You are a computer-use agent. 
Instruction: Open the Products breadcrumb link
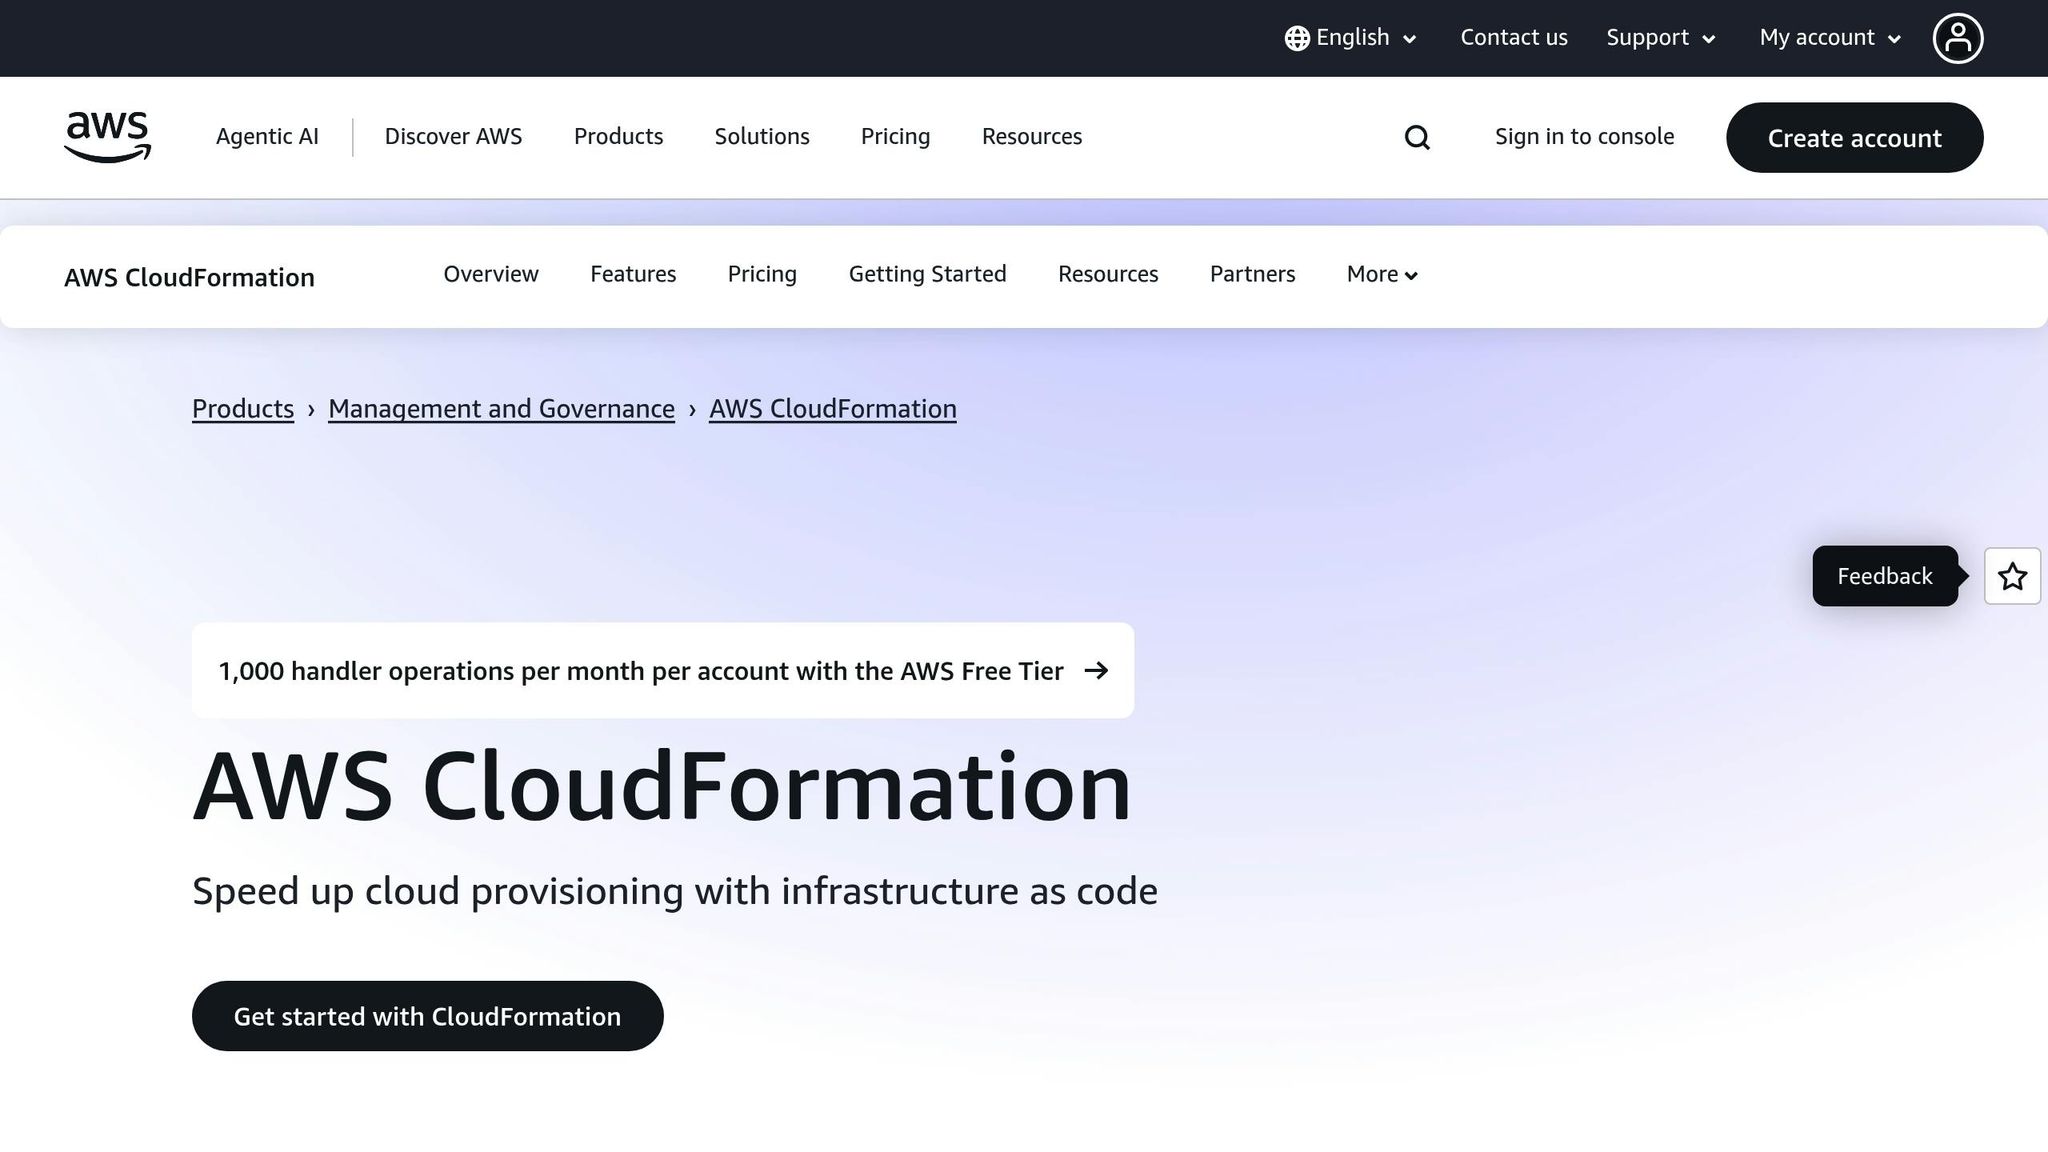click(243, 409)
